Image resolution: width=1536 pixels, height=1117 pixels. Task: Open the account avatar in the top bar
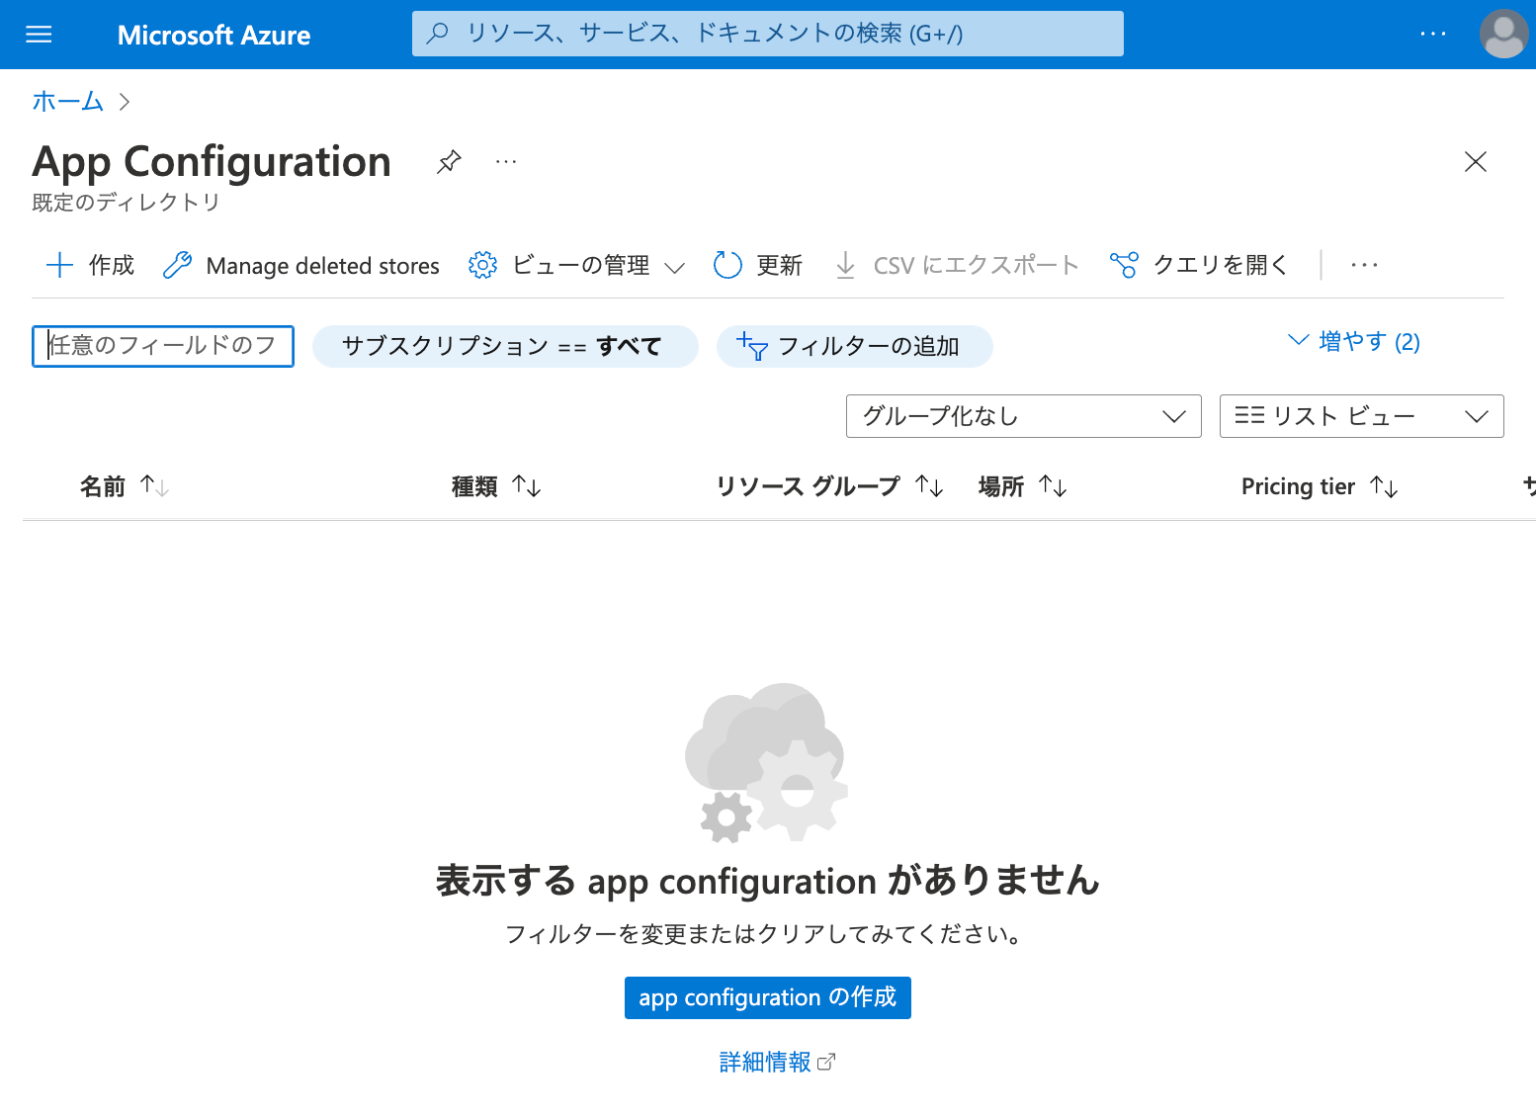coord(1502,33)
